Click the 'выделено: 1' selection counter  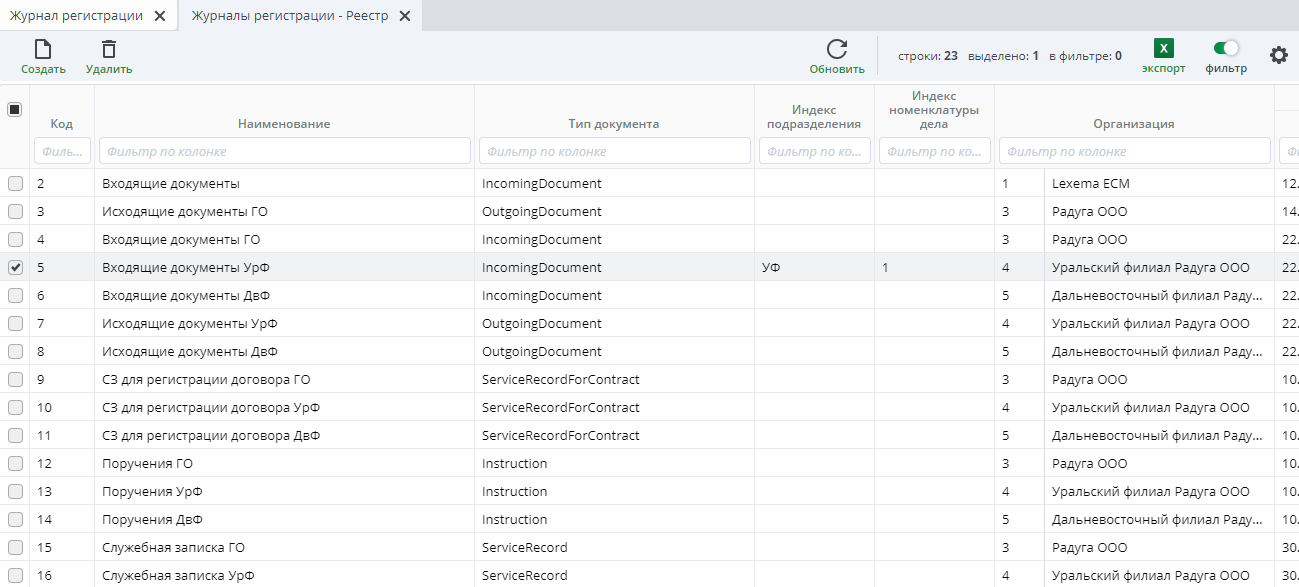tap(1003, 56)
